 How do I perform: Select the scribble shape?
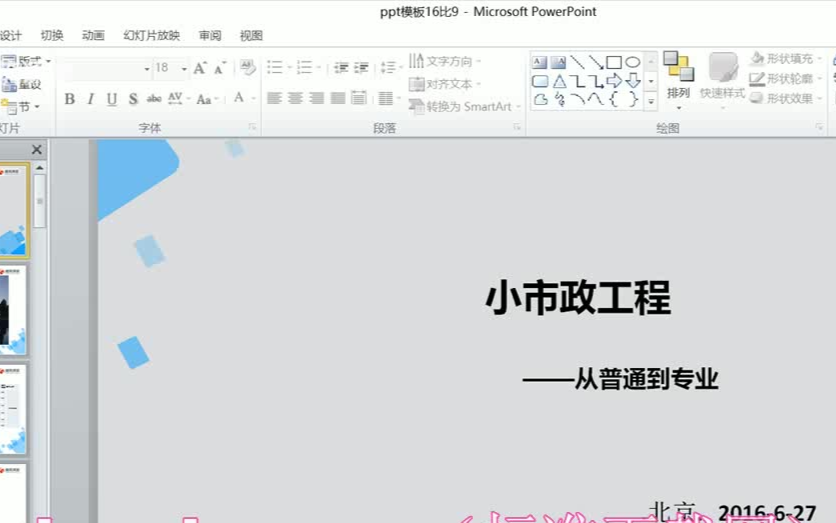coord(559,99)
